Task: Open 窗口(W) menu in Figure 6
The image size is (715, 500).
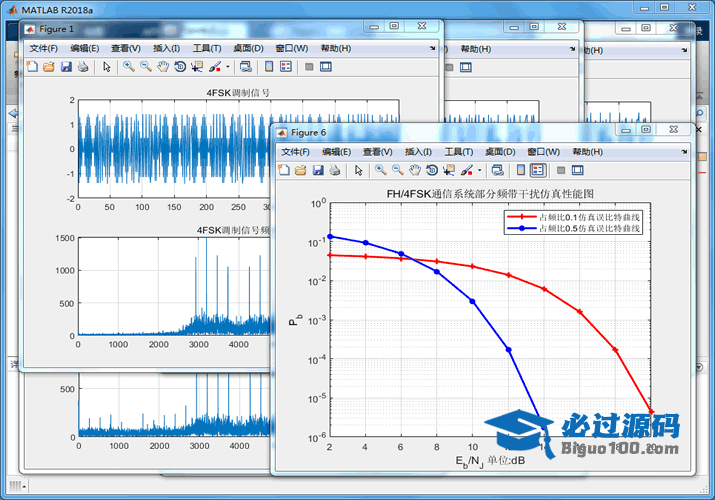Action: coord(544,152)
